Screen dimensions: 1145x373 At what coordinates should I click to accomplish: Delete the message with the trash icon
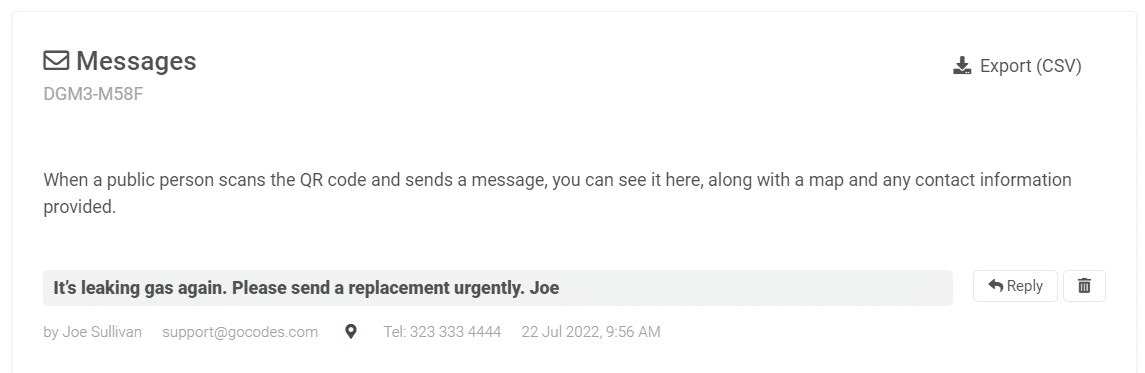click(1084, 286)
